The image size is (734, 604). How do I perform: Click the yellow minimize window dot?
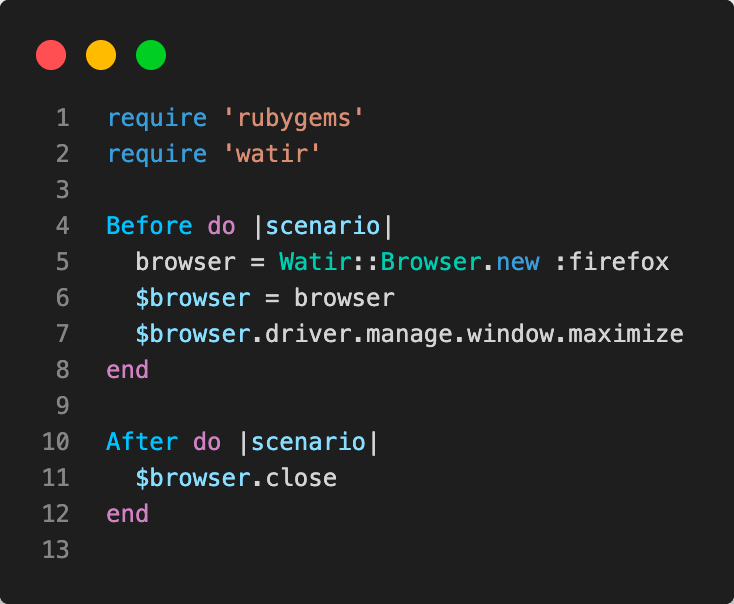coord(101,55)
